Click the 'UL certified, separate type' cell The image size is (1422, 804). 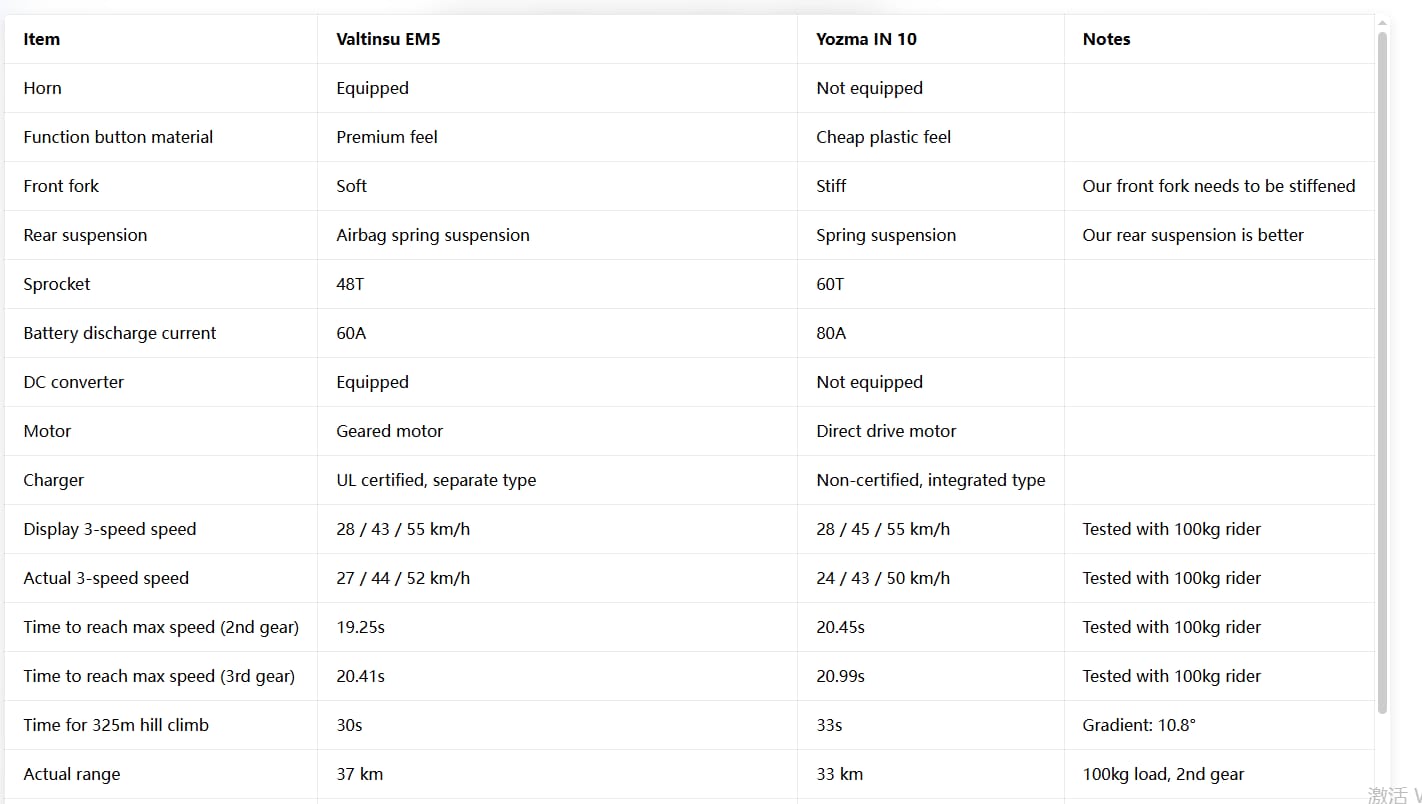(436, 480)
